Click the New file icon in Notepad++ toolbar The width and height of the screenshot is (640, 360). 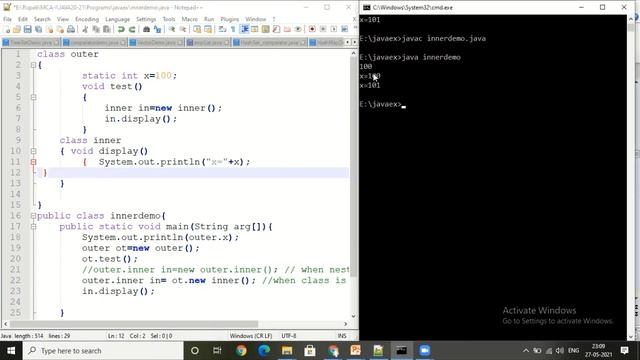click(x=6, y=29)
